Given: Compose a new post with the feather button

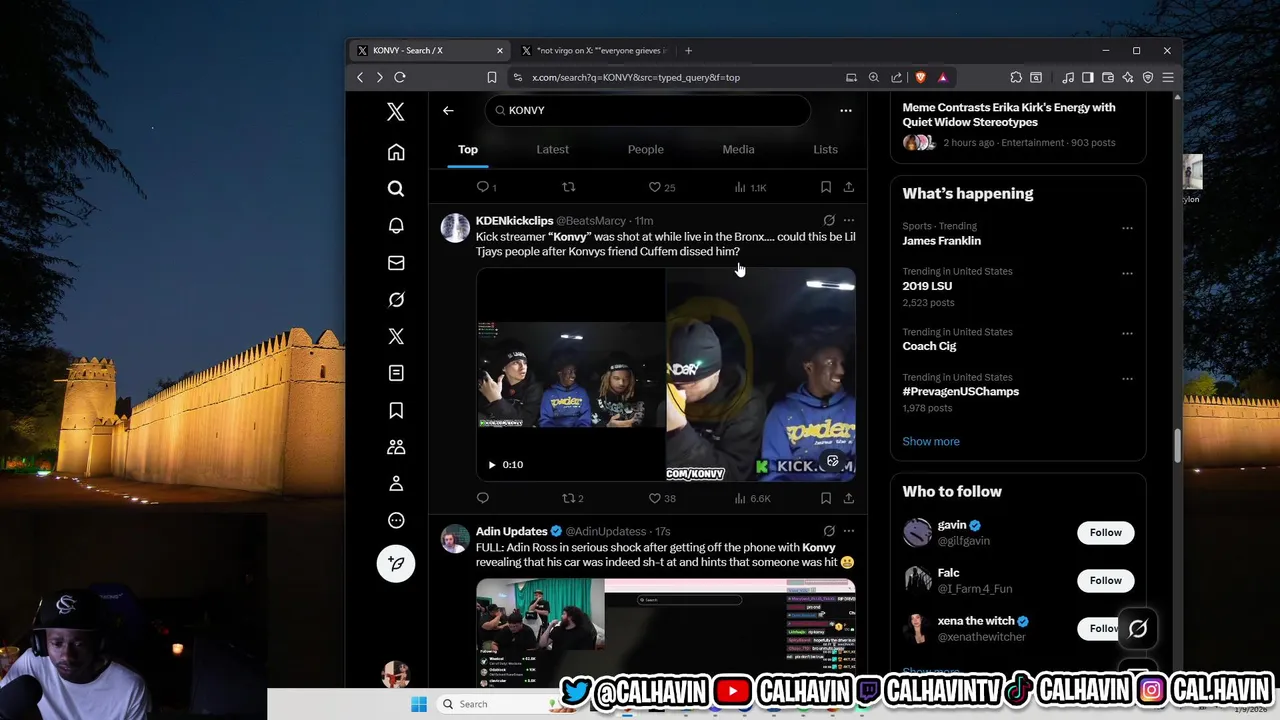Looking at the screenshot, I should point(396,563).
